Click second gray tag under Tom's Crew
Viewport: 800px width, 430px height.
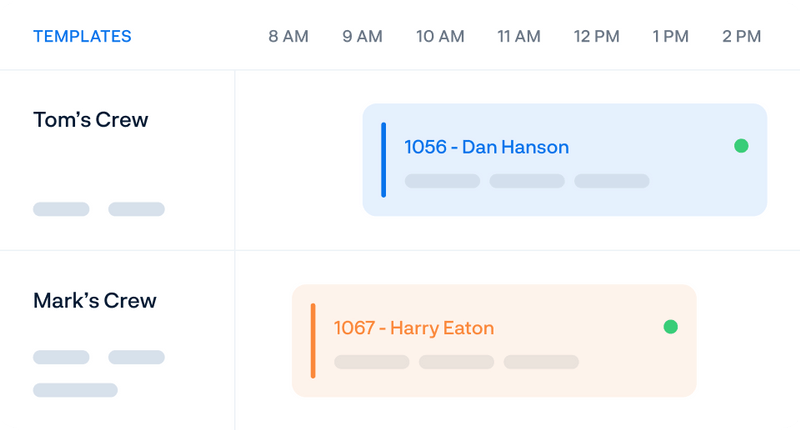pos(136,210)
